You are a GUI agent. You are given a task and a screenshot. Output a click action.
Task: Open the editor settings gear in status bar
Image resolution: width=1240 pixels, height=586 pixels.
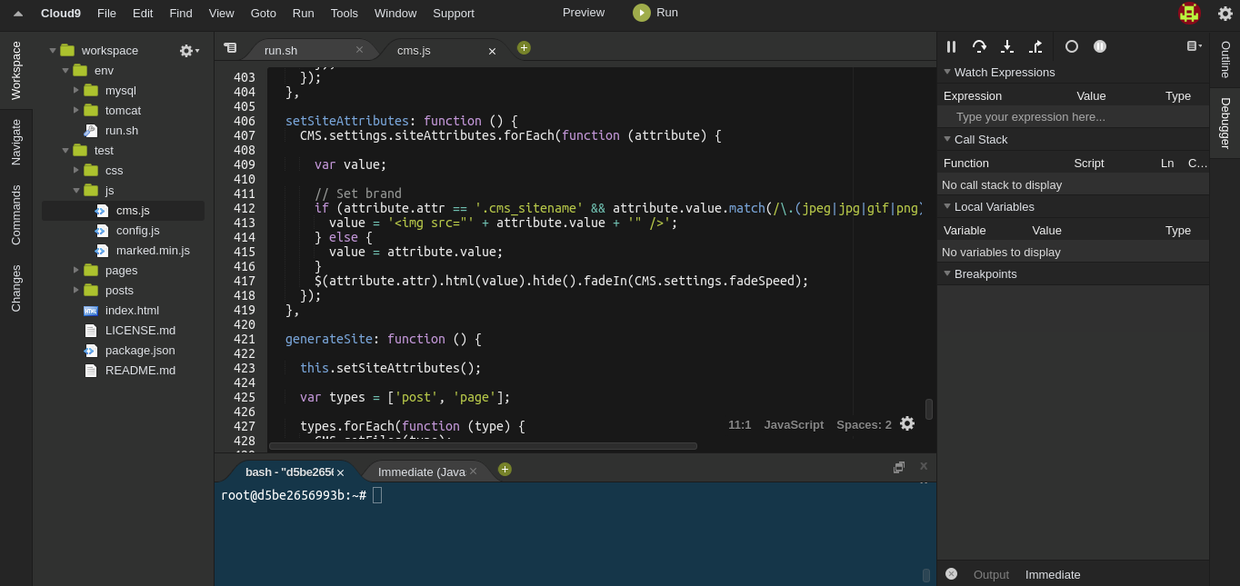click(907, 424)
